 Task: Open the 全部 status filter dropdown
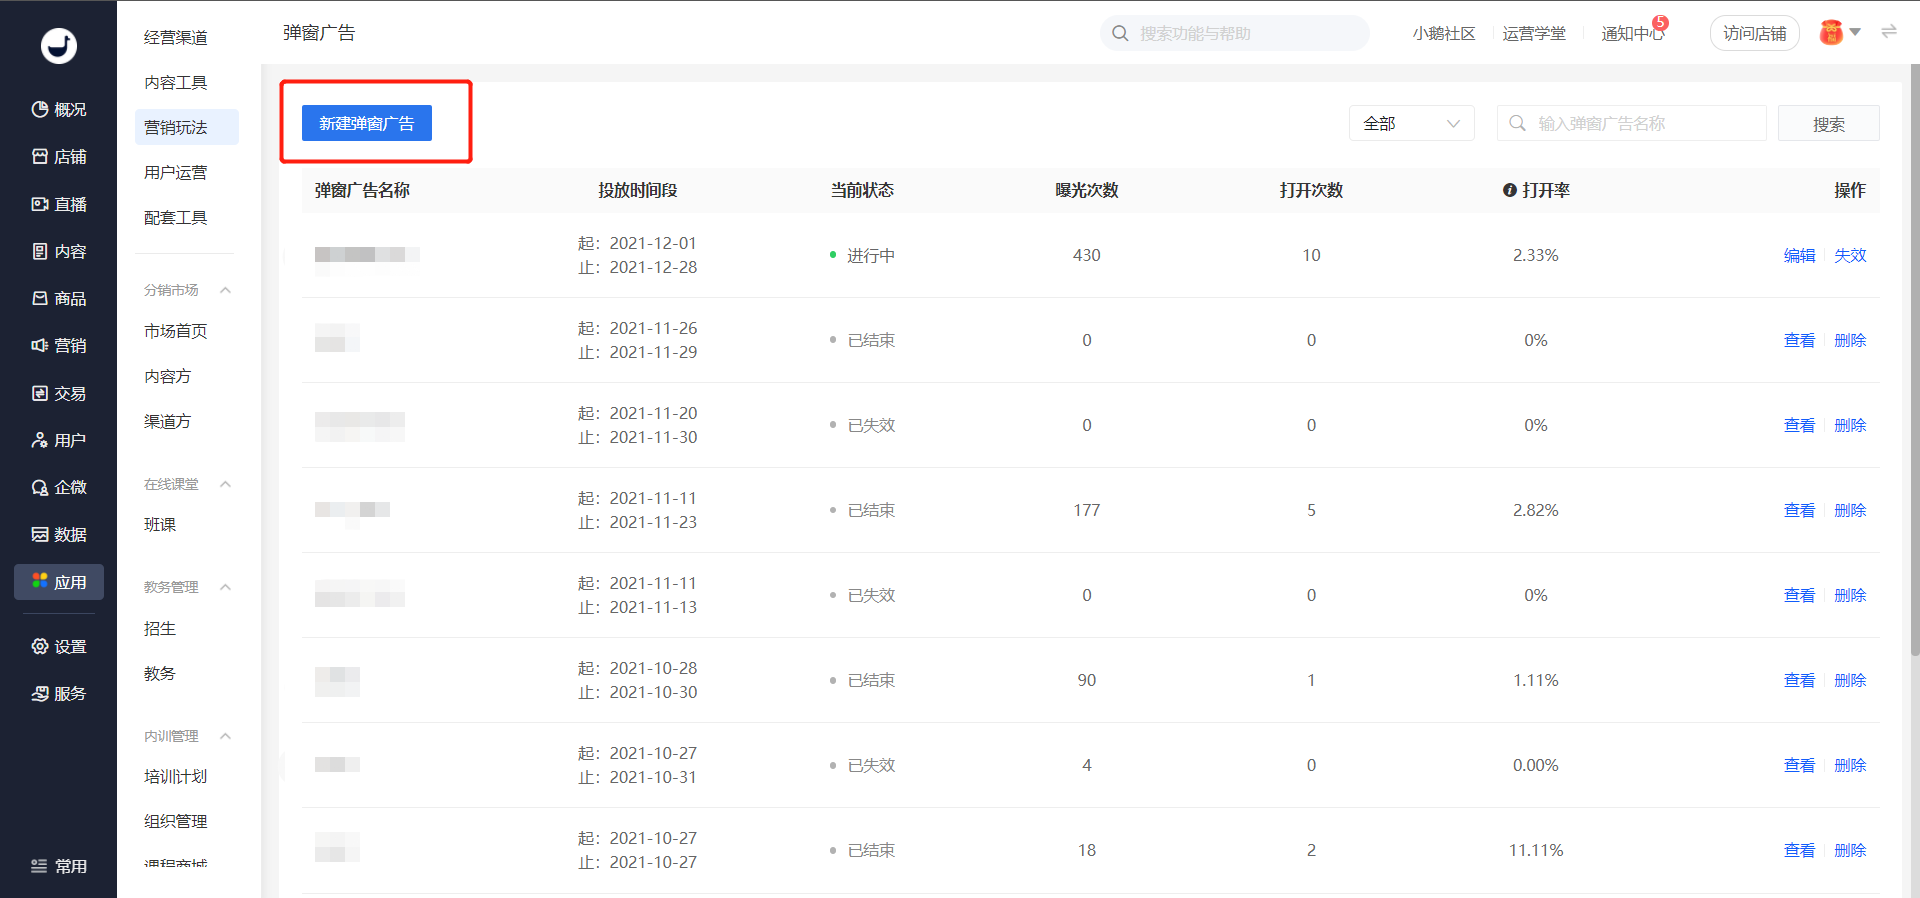pos(1411,123)
